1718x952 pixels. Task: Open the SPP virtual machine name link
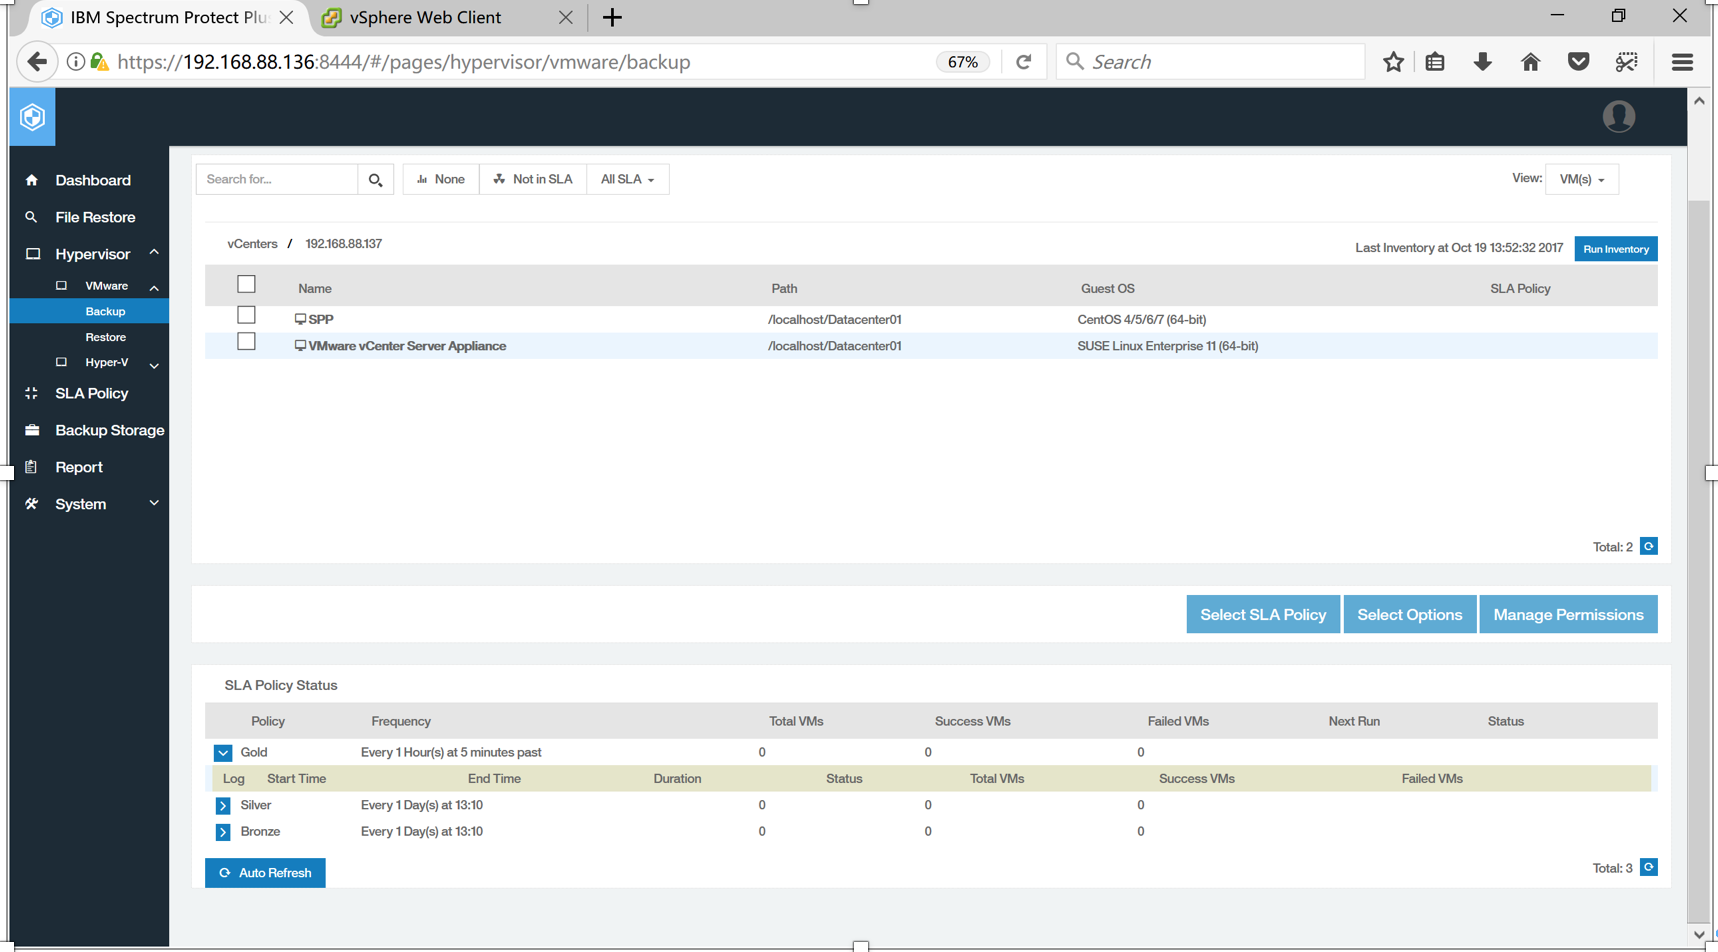[321, 320]
